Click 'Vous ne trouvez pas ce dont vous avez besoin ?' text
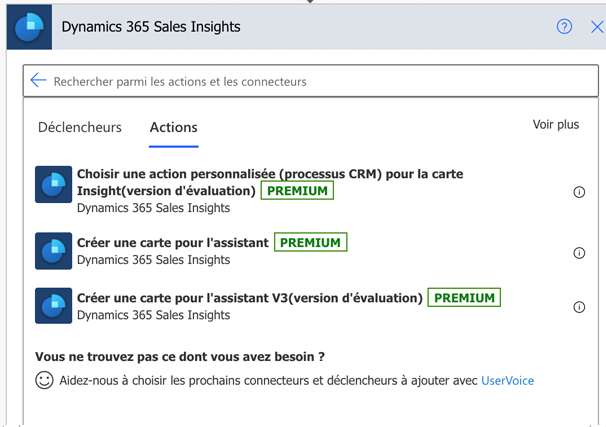Image resolution: width=606 pixels, height=427 pixels. (x=180, y=356)
